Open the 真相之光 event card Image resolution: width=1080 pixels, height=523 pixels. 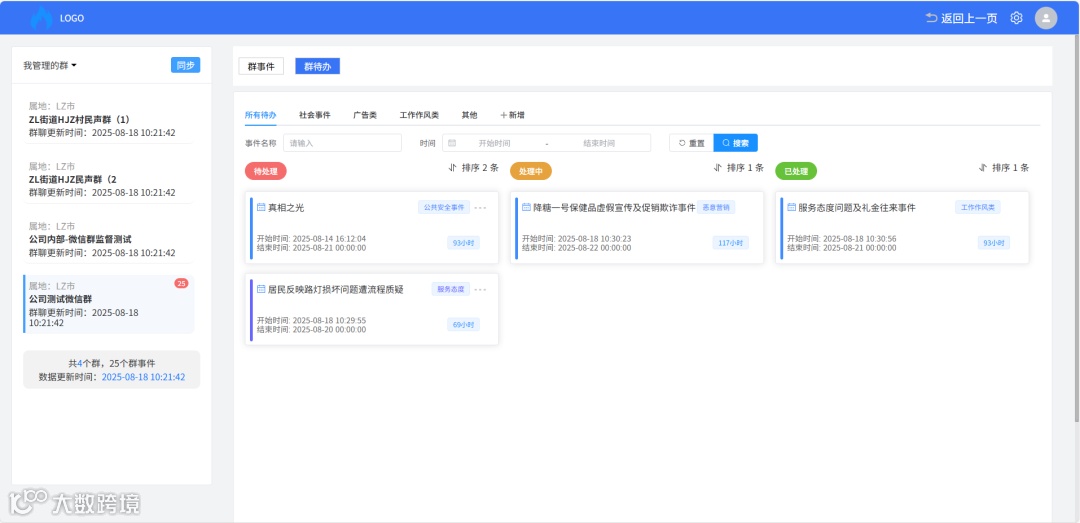pyautogui.click(x=372, y=227)
